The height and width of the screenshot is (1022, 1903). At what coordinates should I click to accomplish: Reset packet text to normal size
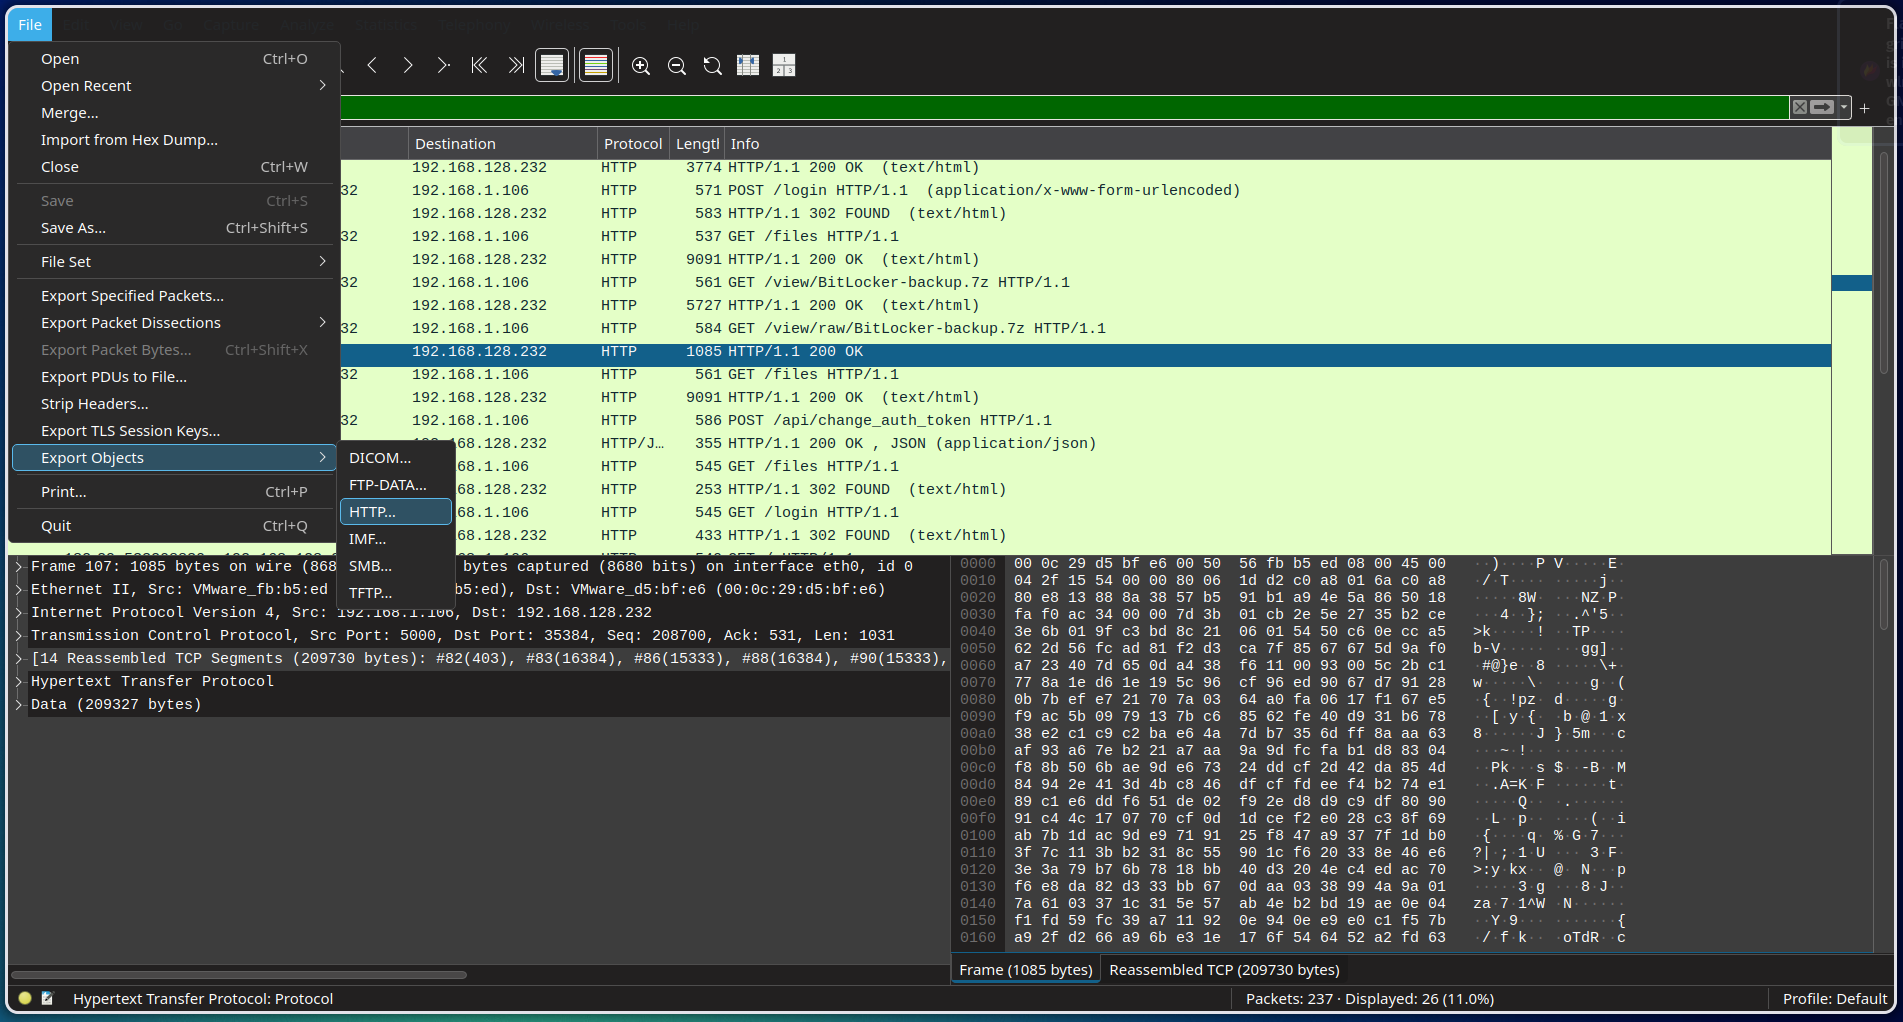[712, 66]
